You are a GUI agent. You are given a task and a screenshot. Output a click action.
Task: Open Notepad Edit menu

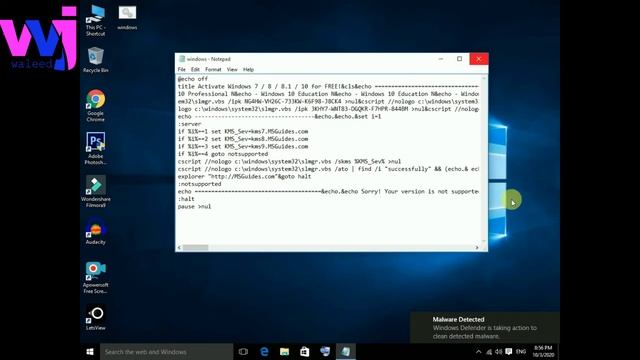click(x=195, y=69)
